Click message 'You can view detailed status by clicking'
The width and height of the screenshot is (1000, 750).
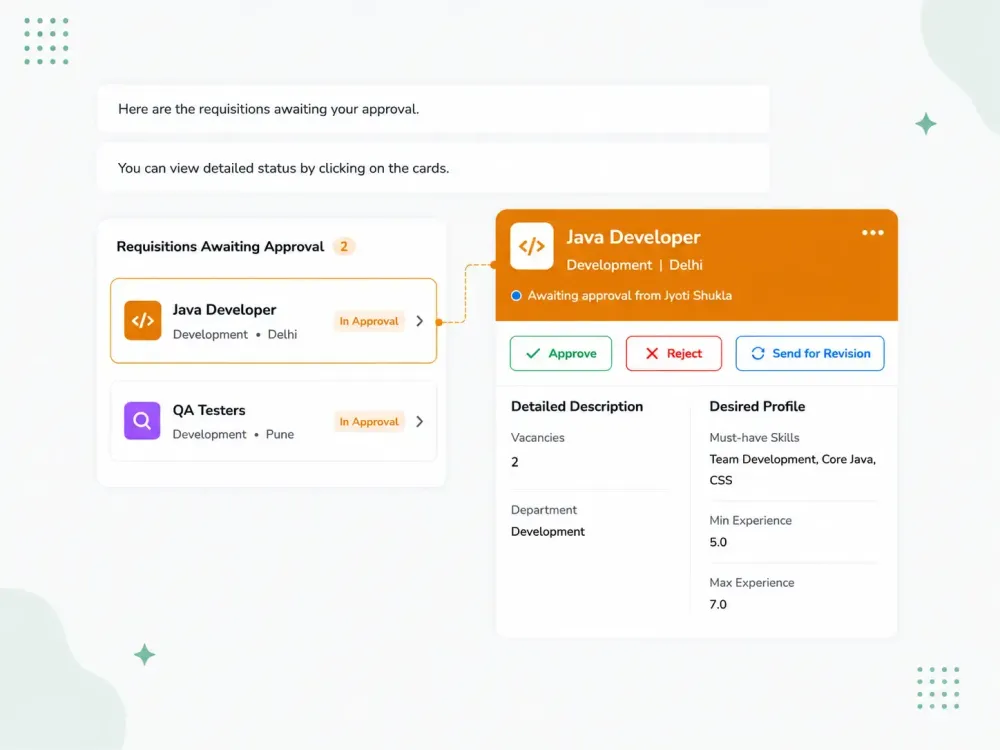click(283, 168)
